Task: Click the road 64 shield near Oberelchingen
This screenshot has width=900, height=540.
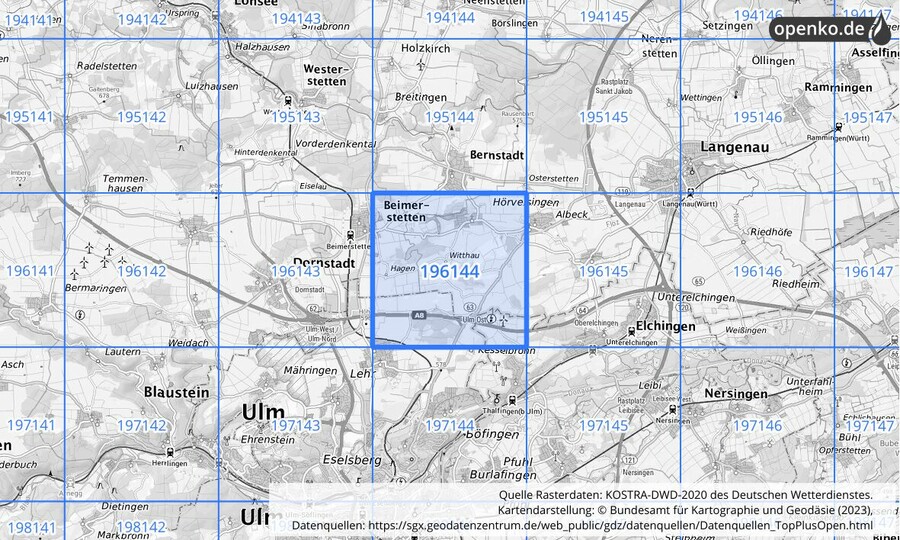Action: [582, 310]
